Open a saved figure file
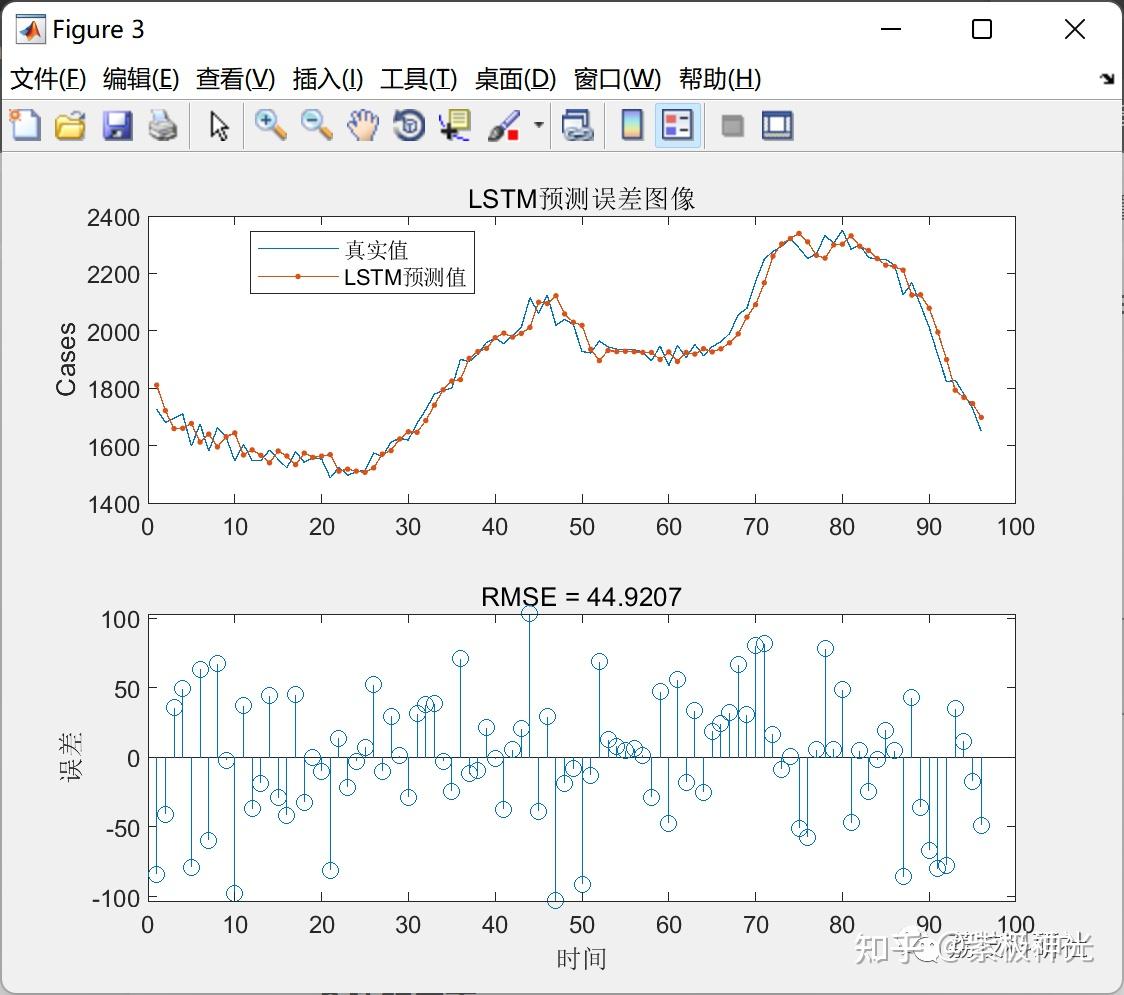The height and width of the screenshot is (995, 1124). (x=70, y=125)
